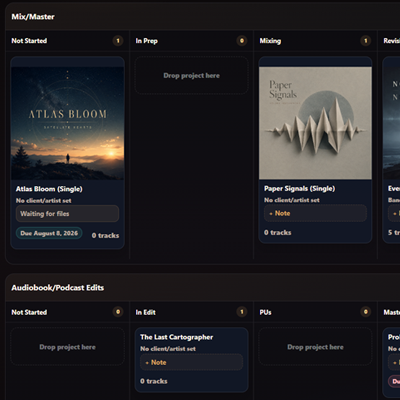Click the Due August 8, 2026 badge
The image size is (400, 400).
[49, 233]
